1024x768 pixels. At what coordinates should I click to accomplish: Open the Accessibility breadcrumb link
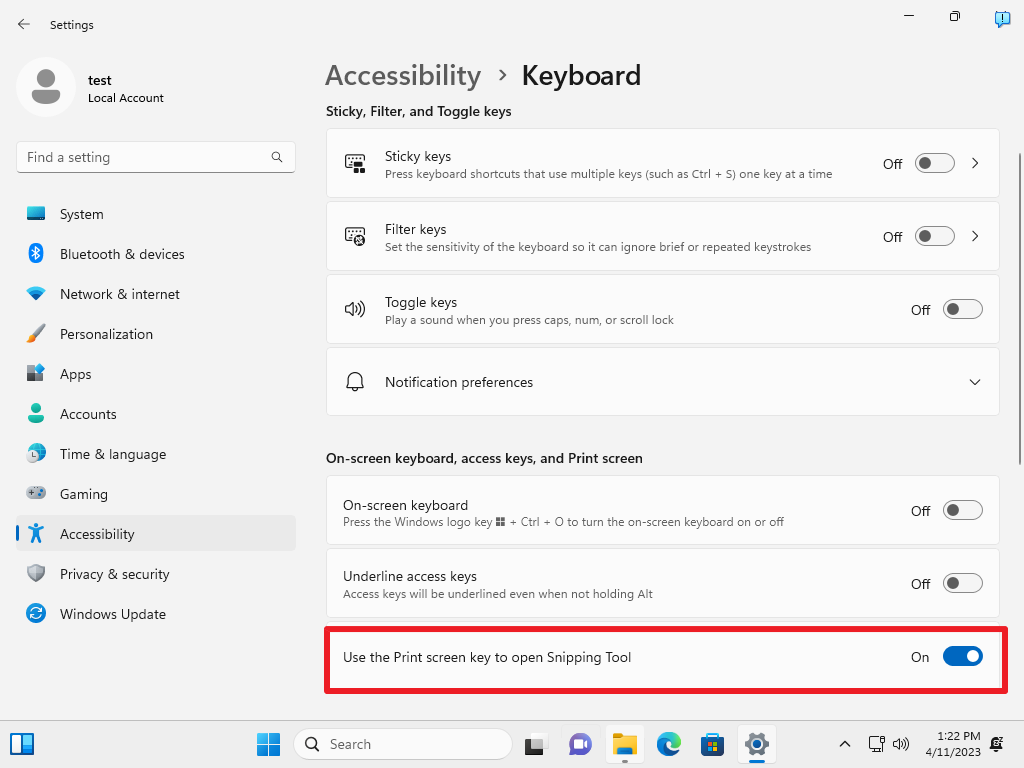click(402, 75)
